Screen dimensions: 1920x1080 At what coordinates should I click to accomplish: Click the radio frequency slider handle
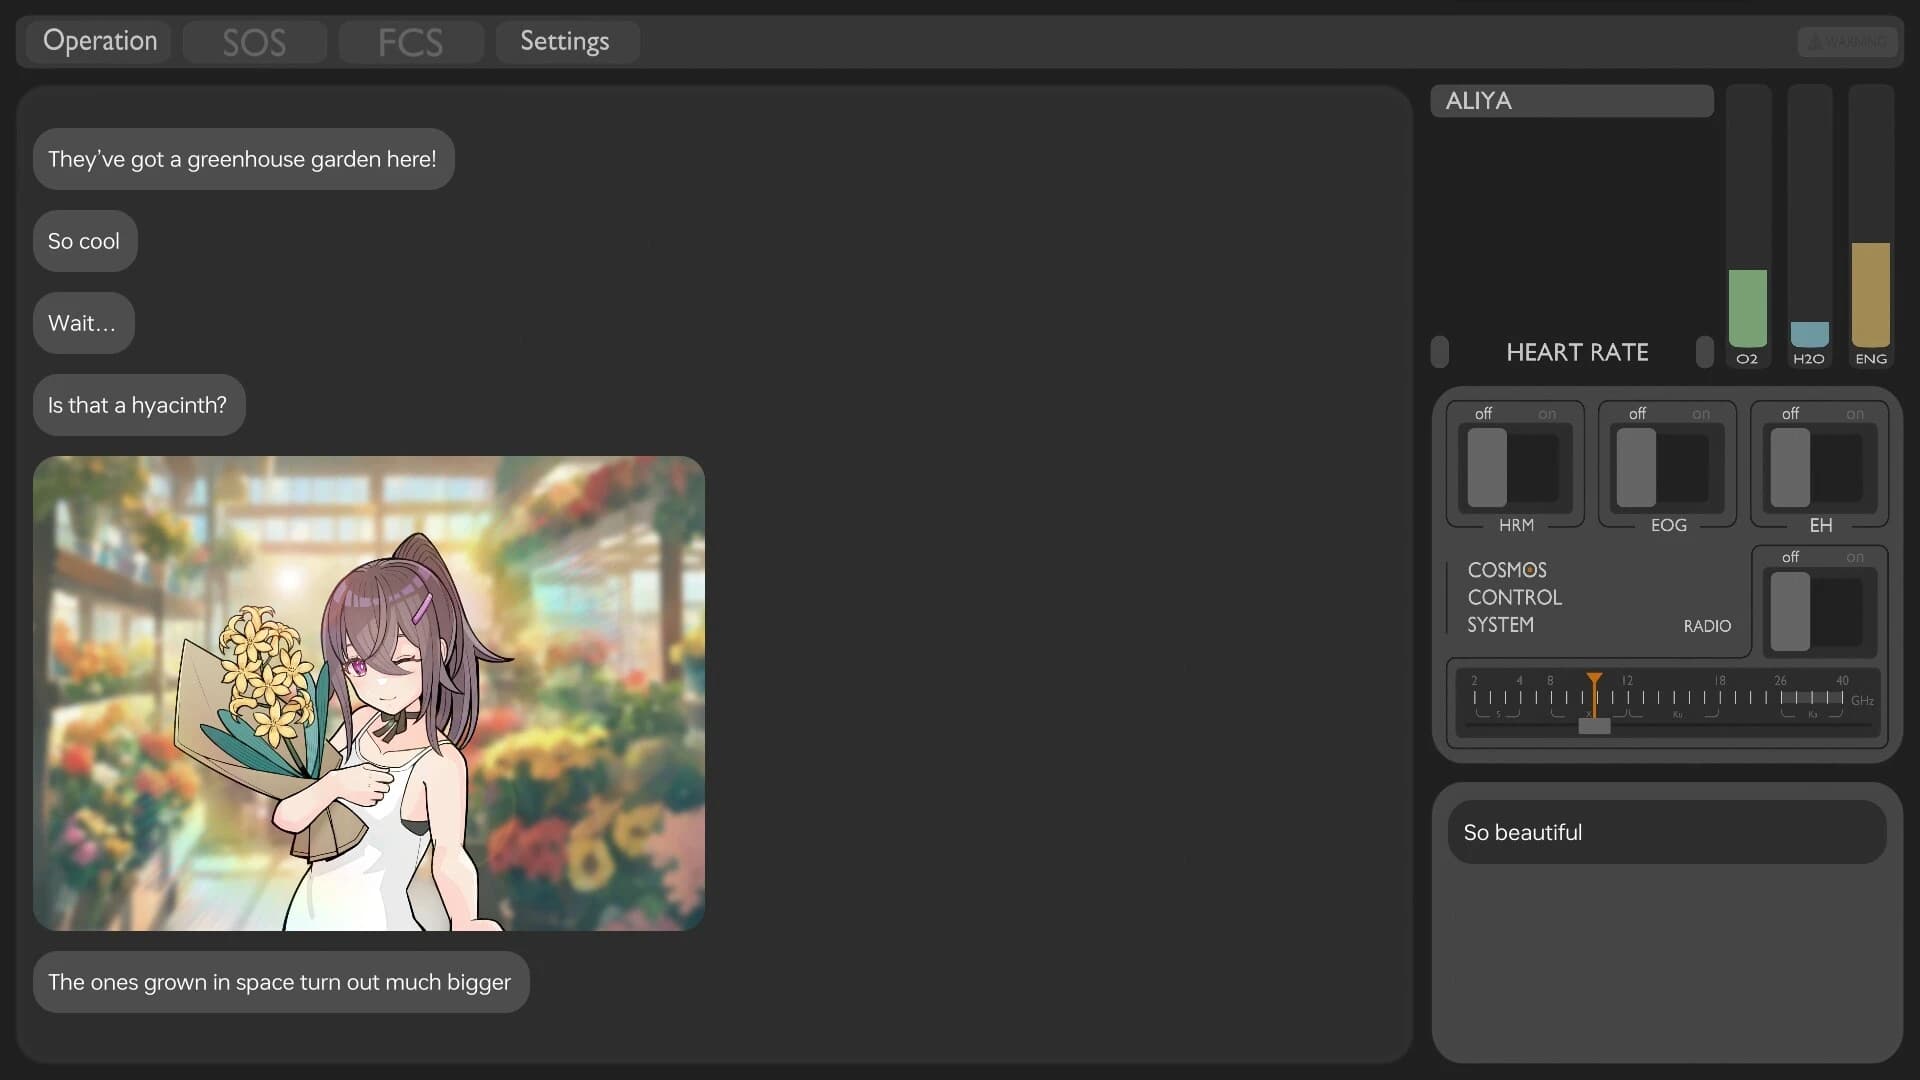pos(1593,725)
